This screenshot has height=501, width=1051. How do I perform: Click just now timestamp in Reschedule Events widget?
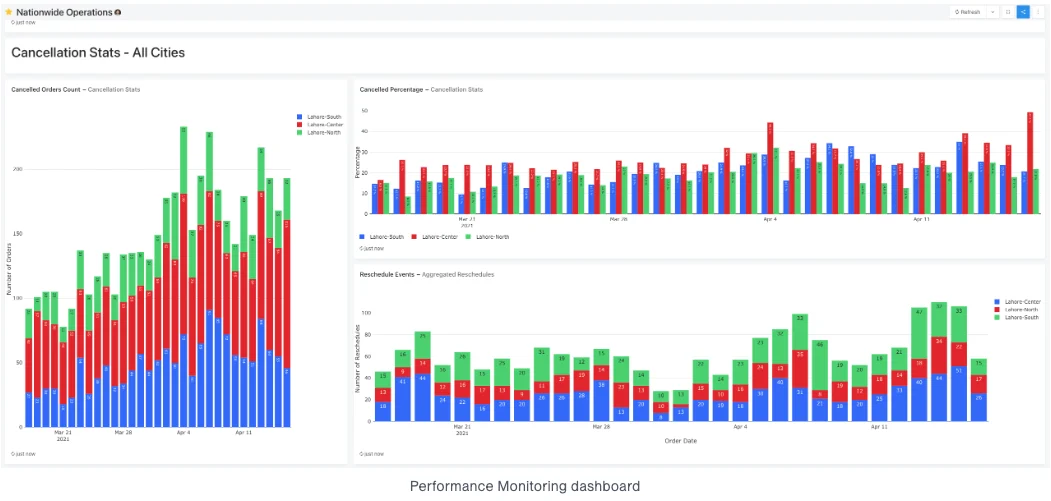coord(371,454)
